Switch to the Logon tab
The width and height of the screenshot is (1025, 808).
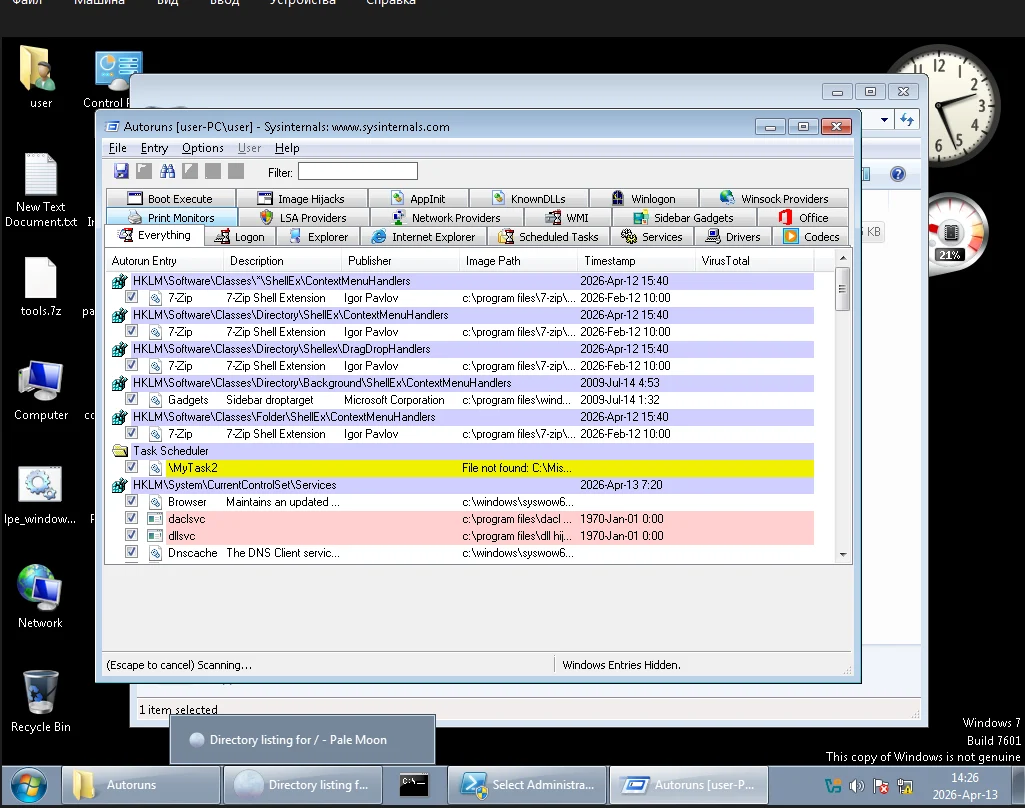click(240, 237)
